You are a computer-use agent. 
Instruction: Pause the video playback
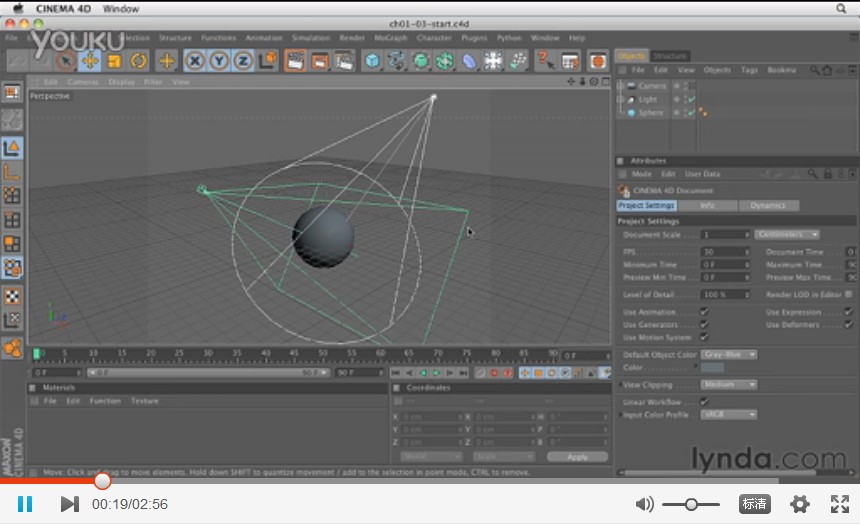click(x=25, y=504)
